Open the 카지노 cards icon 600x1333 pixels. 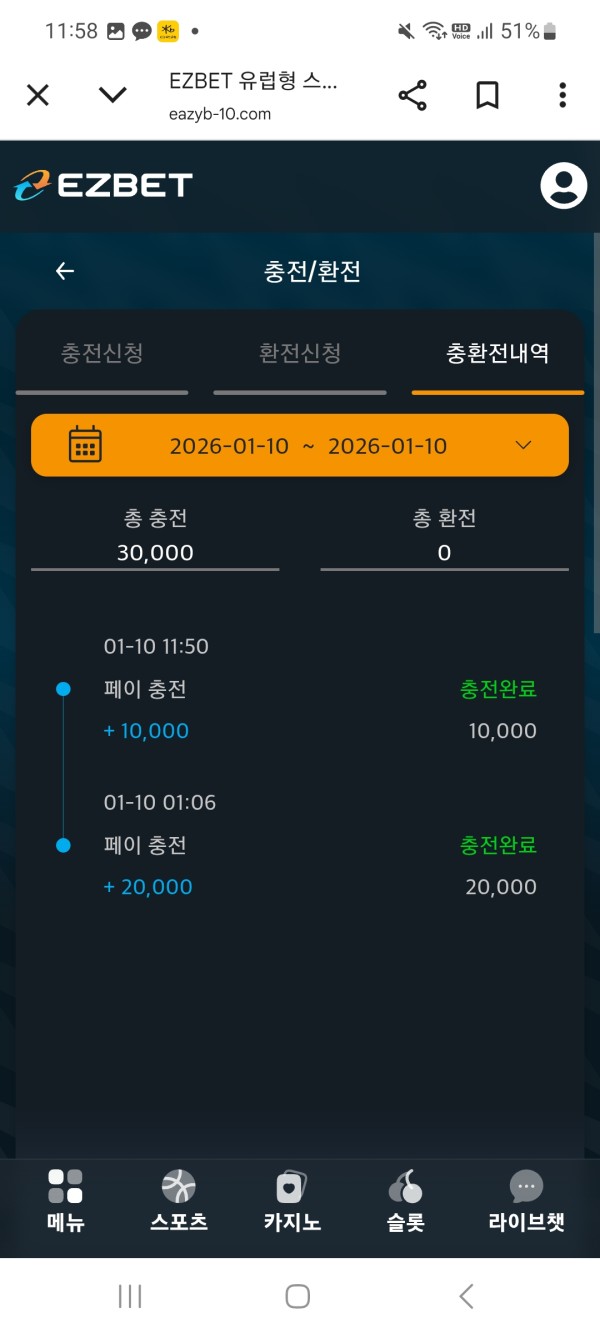(292, 1187)
